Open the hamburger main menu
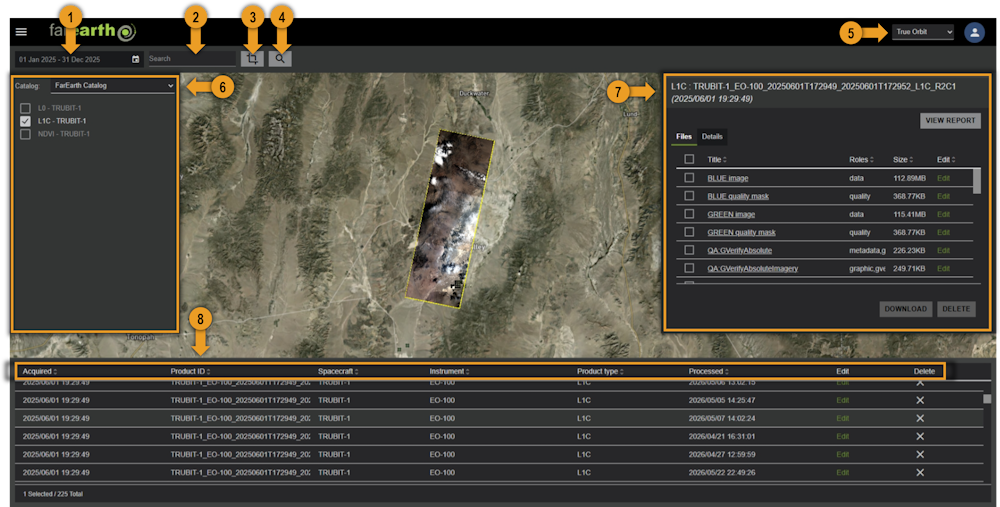The height and width of the screenshot is (507, 1000). 21,32
